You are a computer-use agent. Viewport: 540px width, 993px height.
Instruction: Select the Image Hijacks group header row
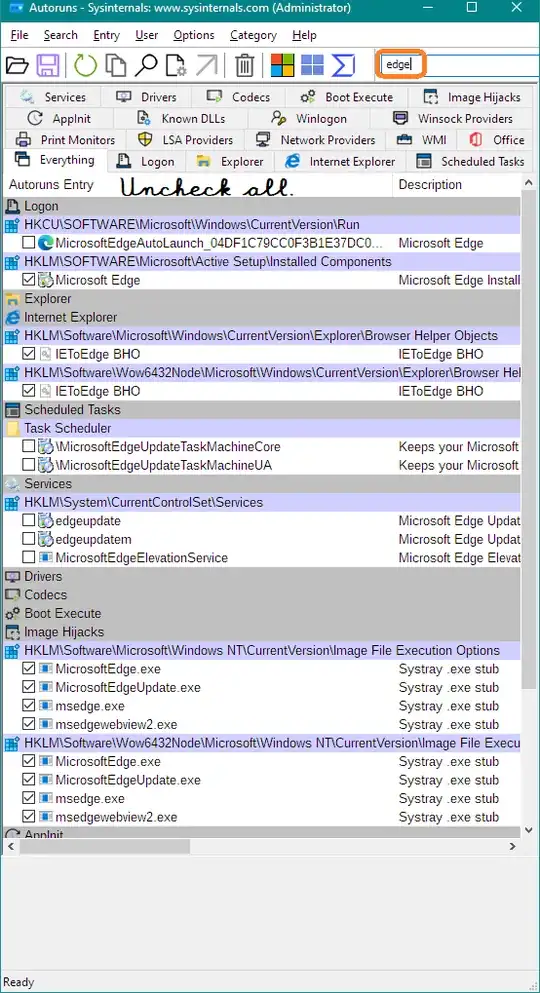pyautogui.click(x=262, y=632)
